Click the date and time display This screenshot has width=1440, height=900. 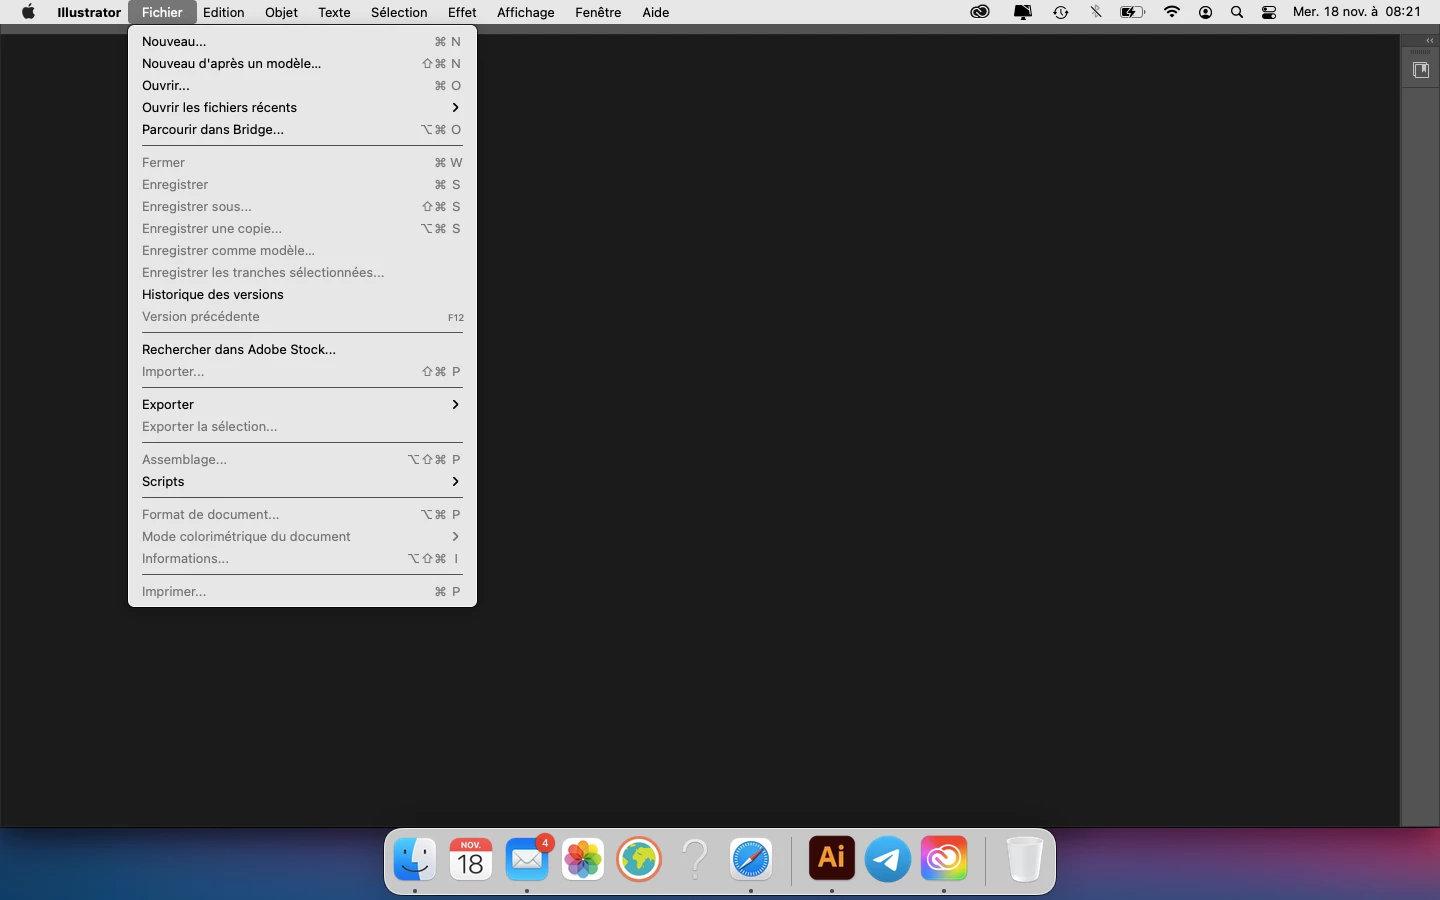pyautogui.click(x=1357, y=12)
